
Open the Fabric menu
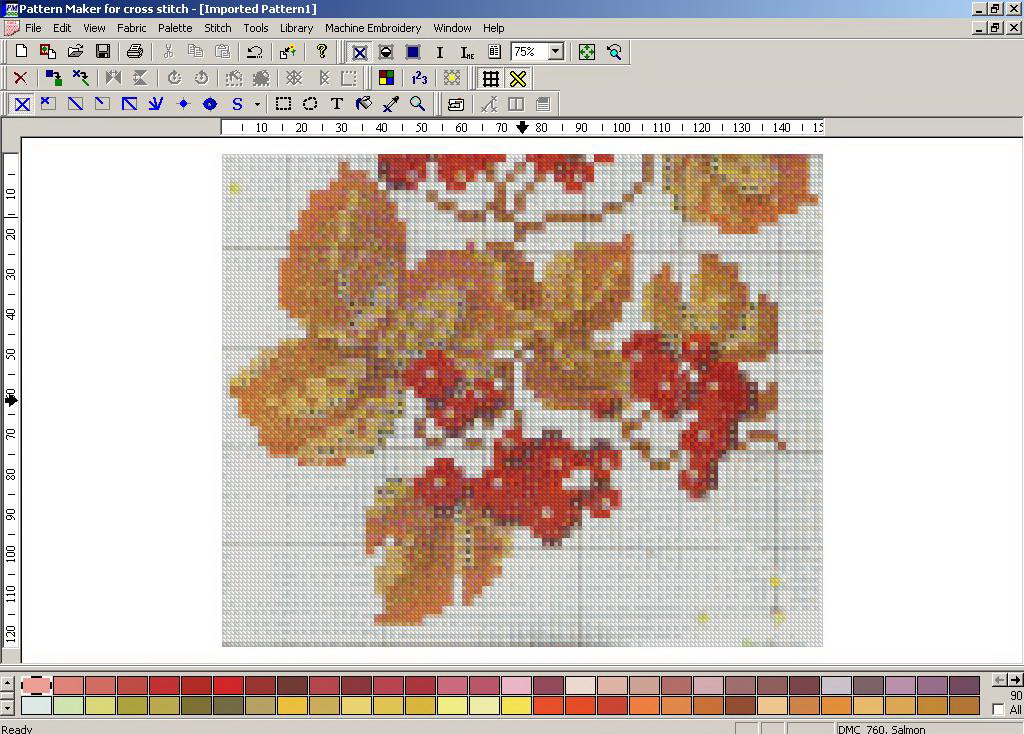pyautogui.click(x=131, y=28)
